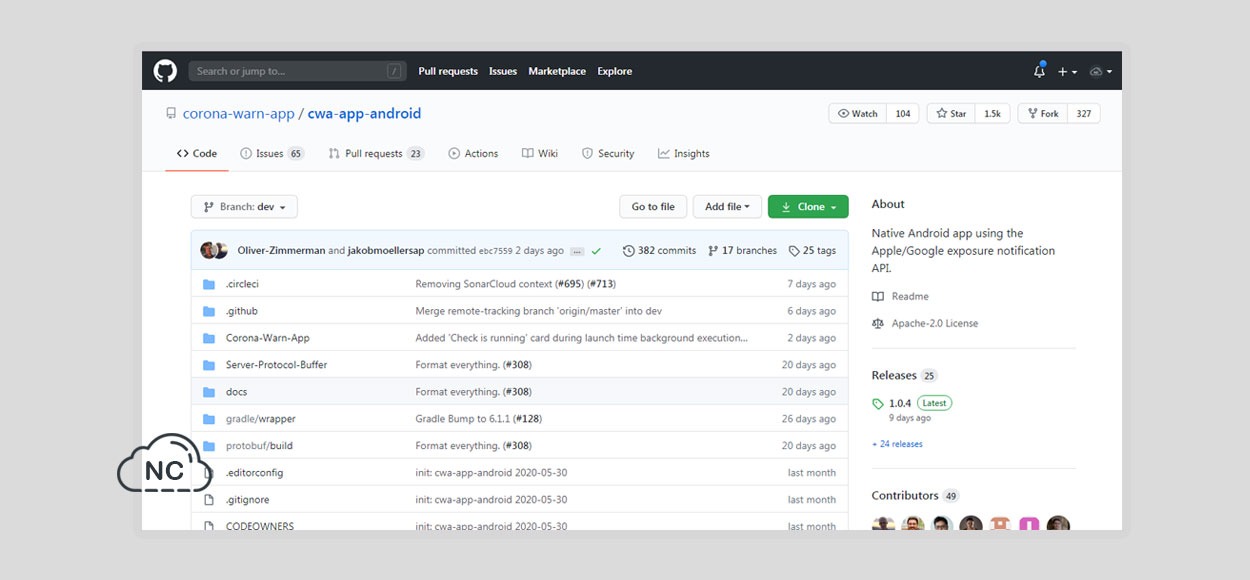Open the .circleci folder icon
The width and height of the screenshot is (1250, 580).
coord(209,284)
